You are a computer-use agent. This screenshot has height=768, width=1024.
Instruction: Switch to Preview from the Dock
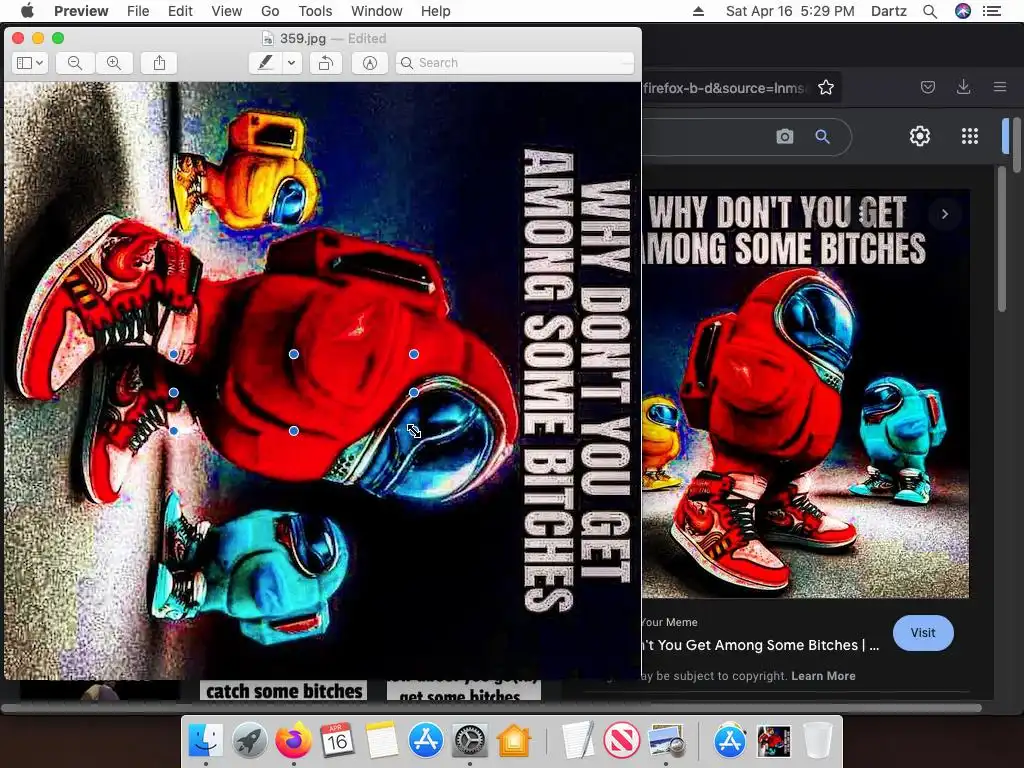tap(666, 741)
